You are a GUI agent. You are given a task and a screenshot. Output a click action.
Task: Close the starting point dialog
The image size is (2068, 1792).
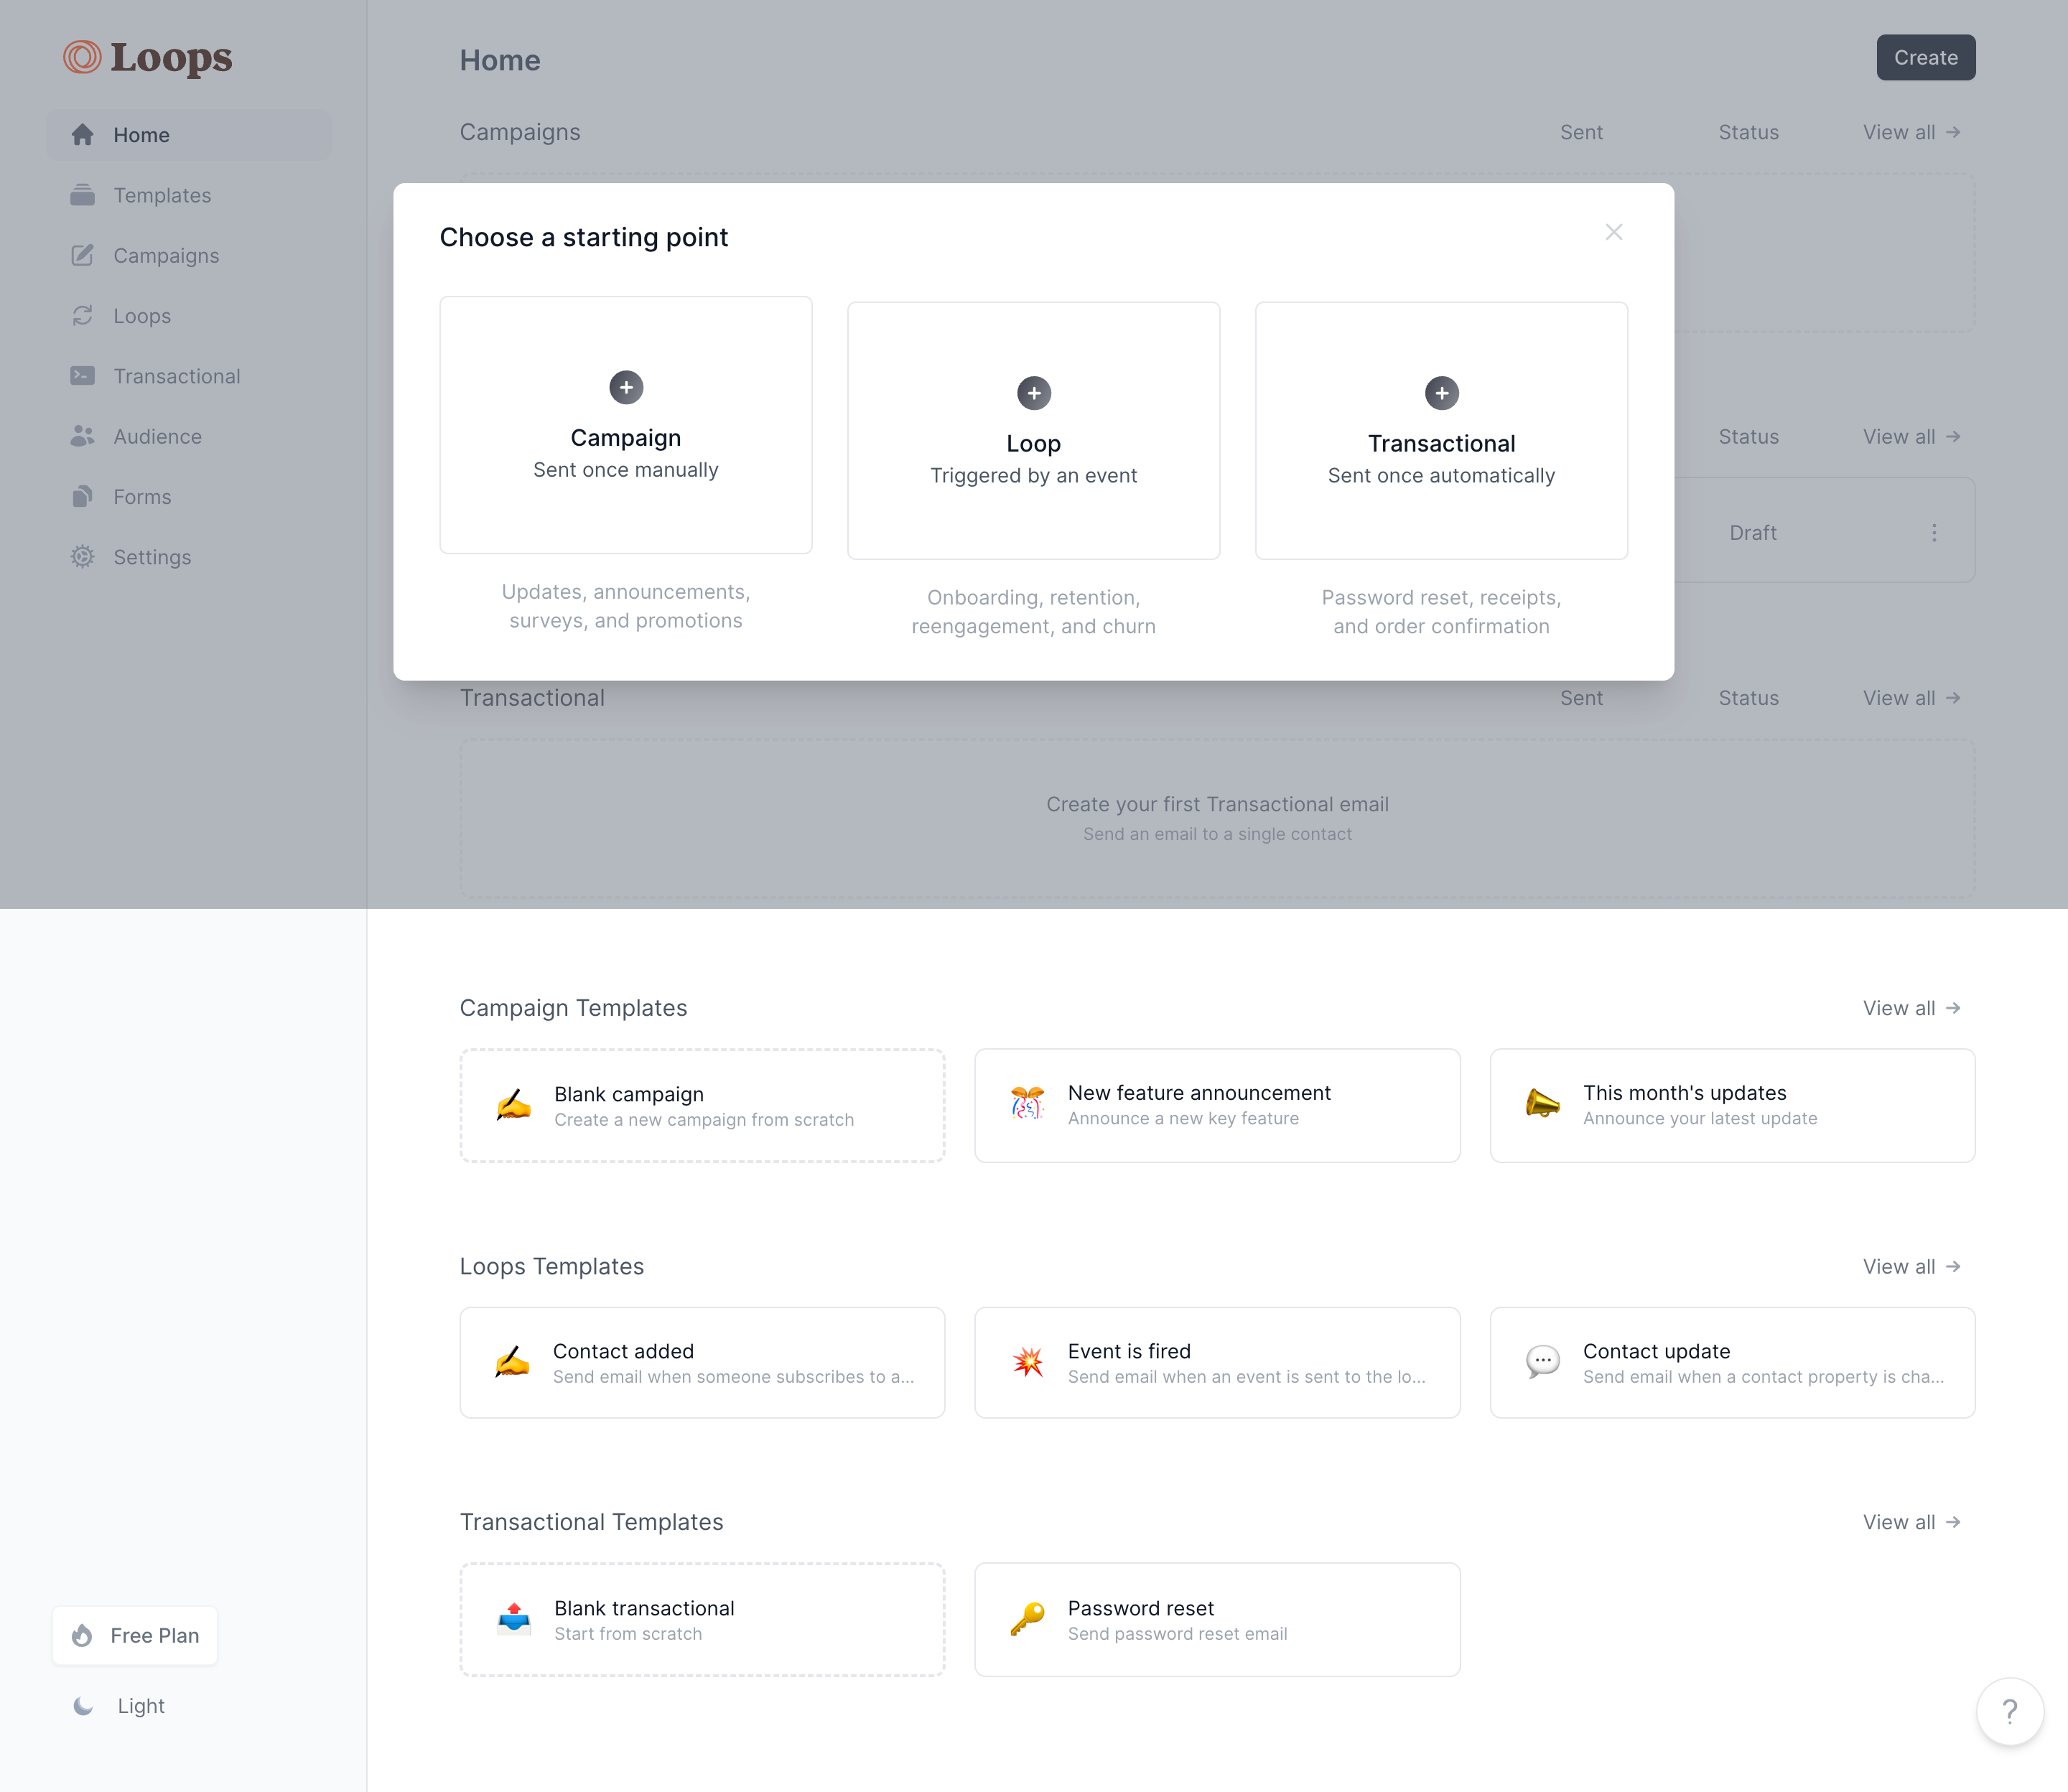point(1614,232)
